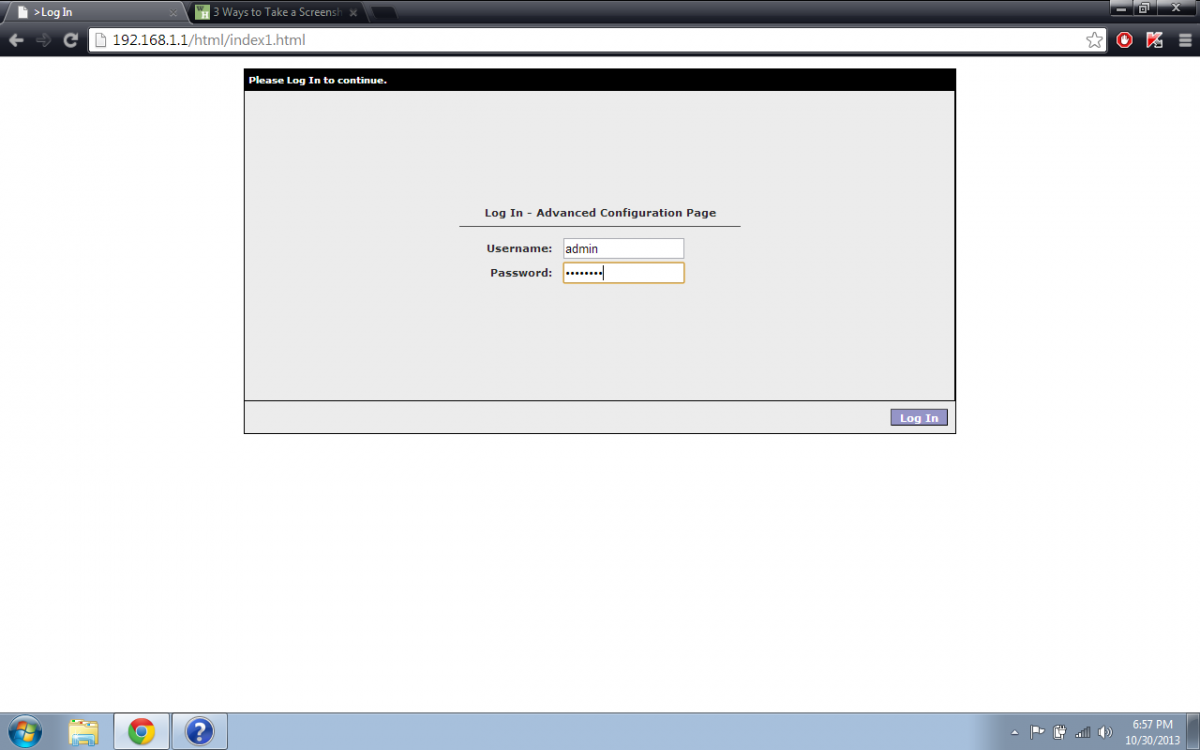Click the Chrome icon in the taskbar

pyautogui.click(x=141, y=731)
